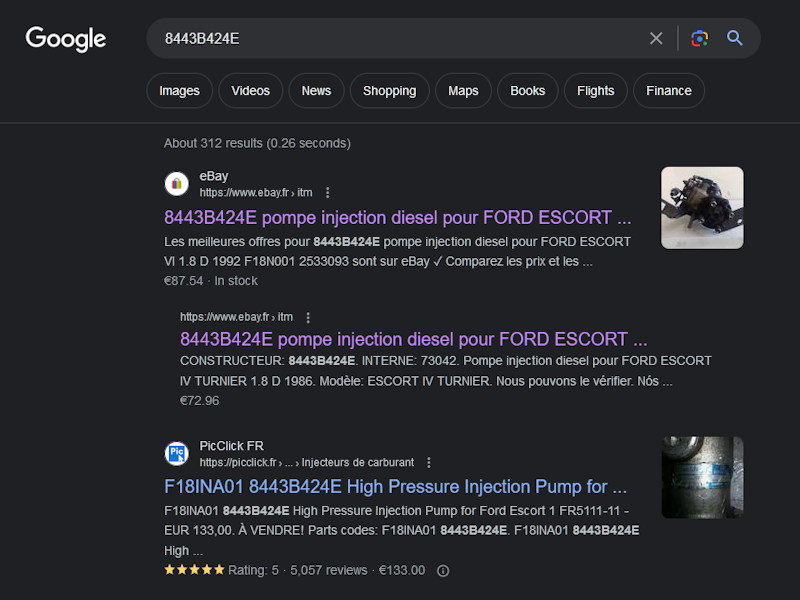800x600 pixels.
Task: Click the €72.96 price text
Action: click(199, 401)
